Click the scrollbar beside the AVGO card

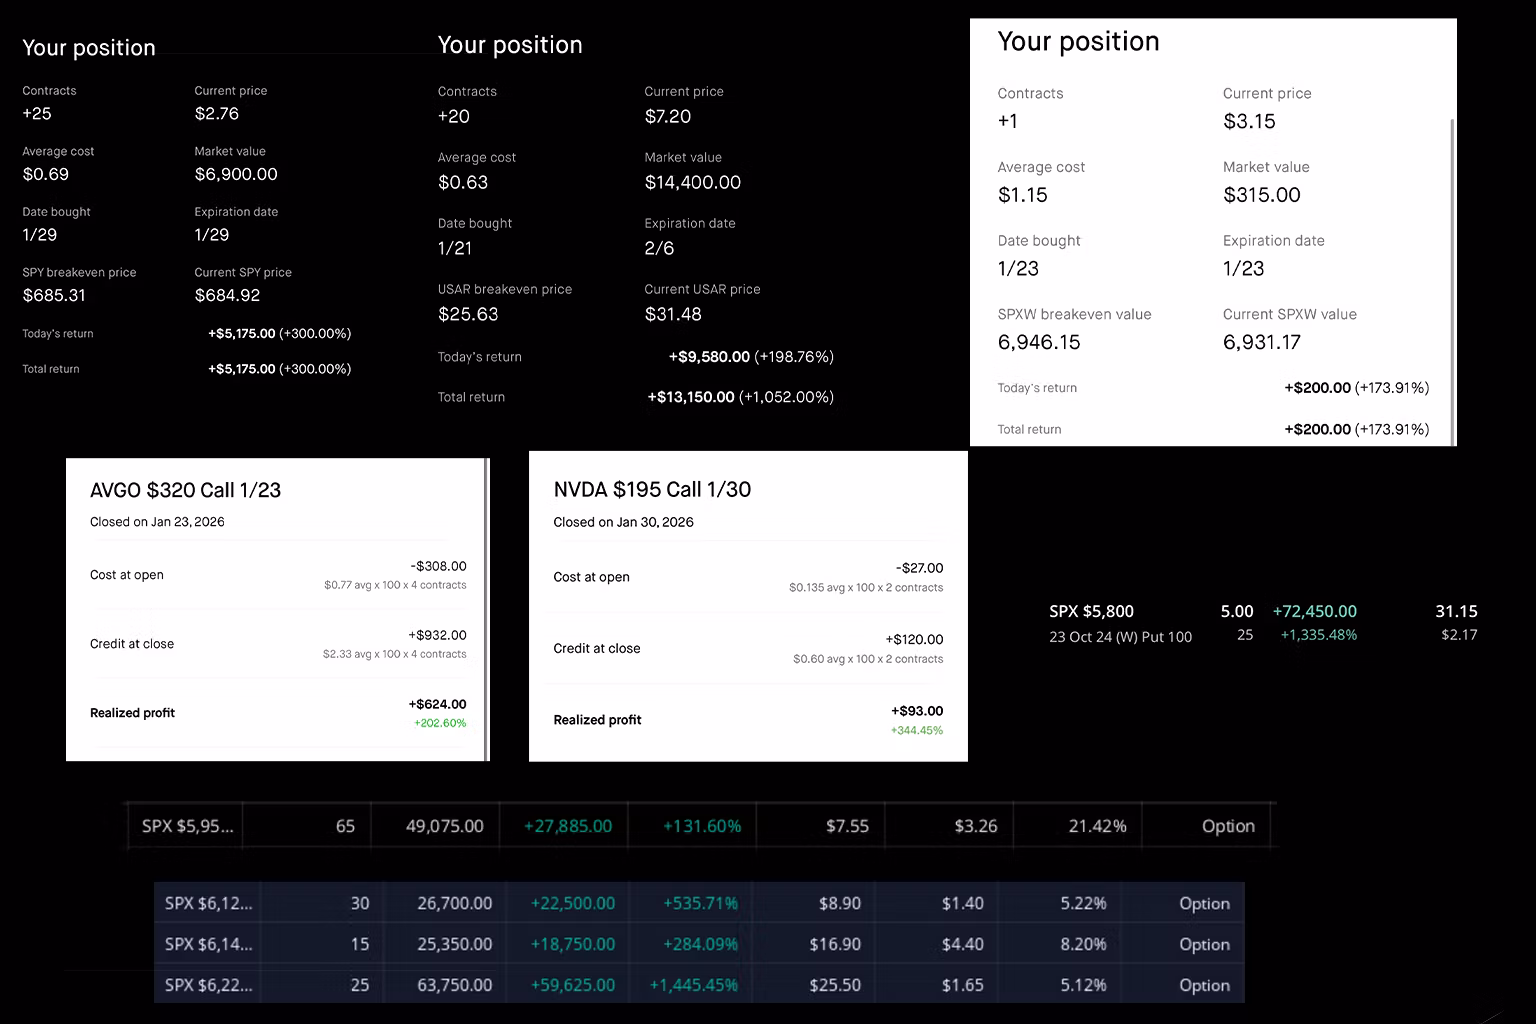pos(486,609)
